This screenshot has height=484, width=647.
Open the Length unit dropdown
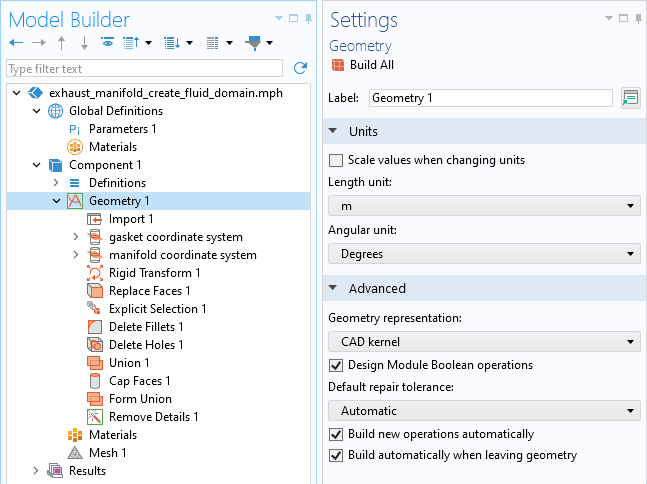pyautogui.click(x=484, y=206)
